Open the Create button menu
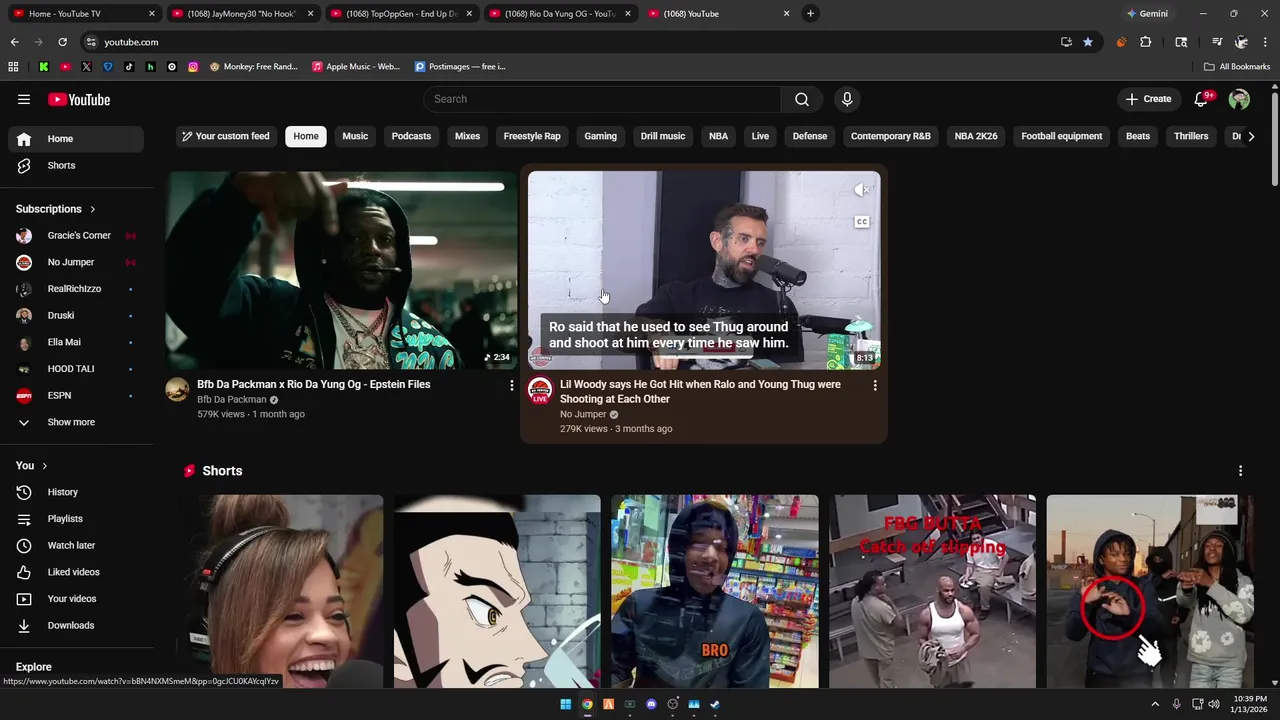1280x720 pixels. click(x=1148, y=99)
